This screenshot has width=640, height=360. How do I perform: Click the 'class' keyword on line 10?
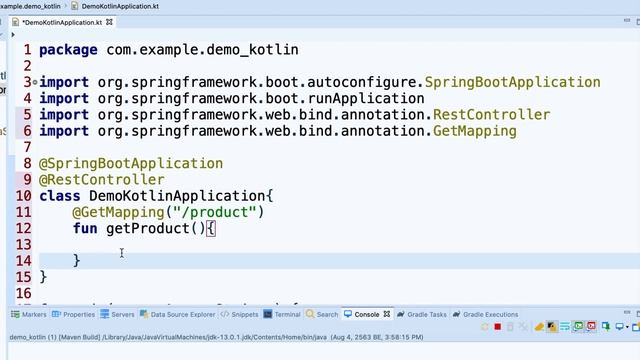click(60, 196)
